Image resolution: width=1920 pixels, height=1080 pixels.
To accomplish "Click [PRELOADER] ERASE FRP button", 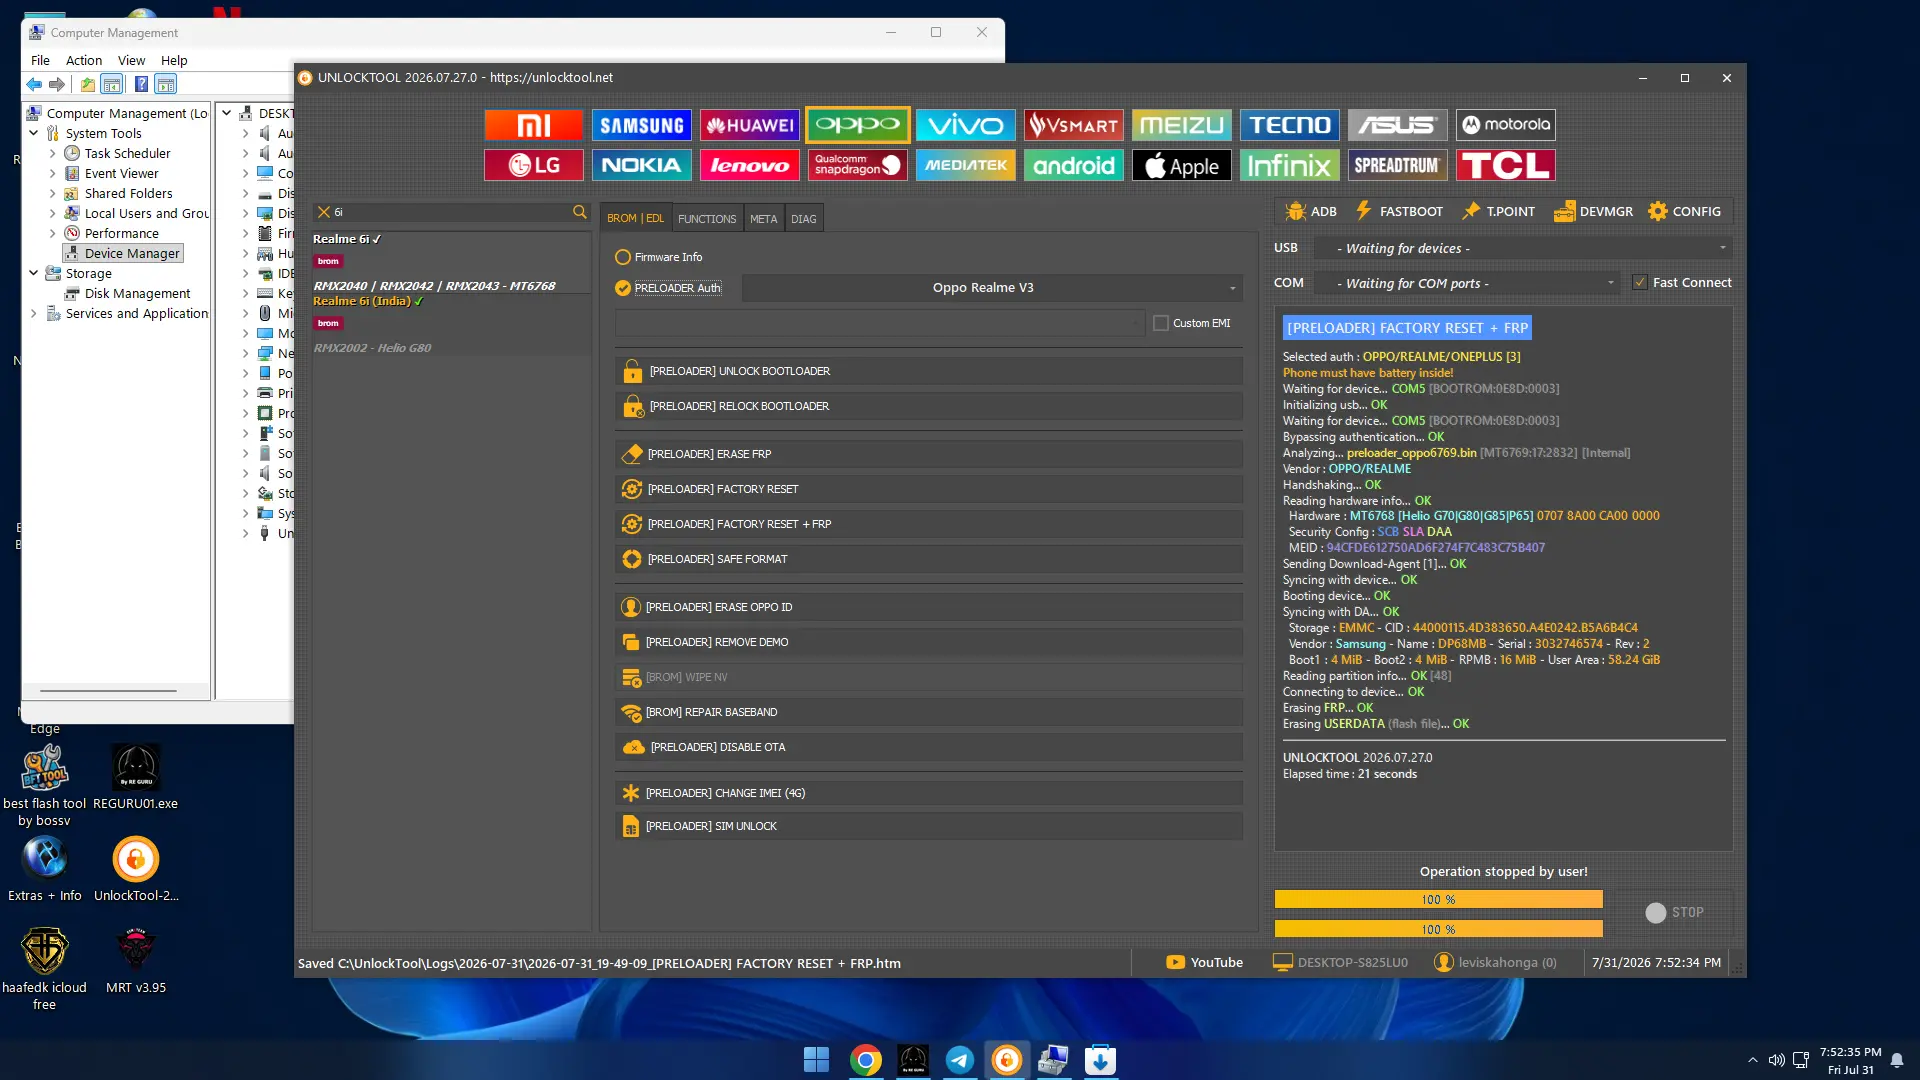I will 929,454.
